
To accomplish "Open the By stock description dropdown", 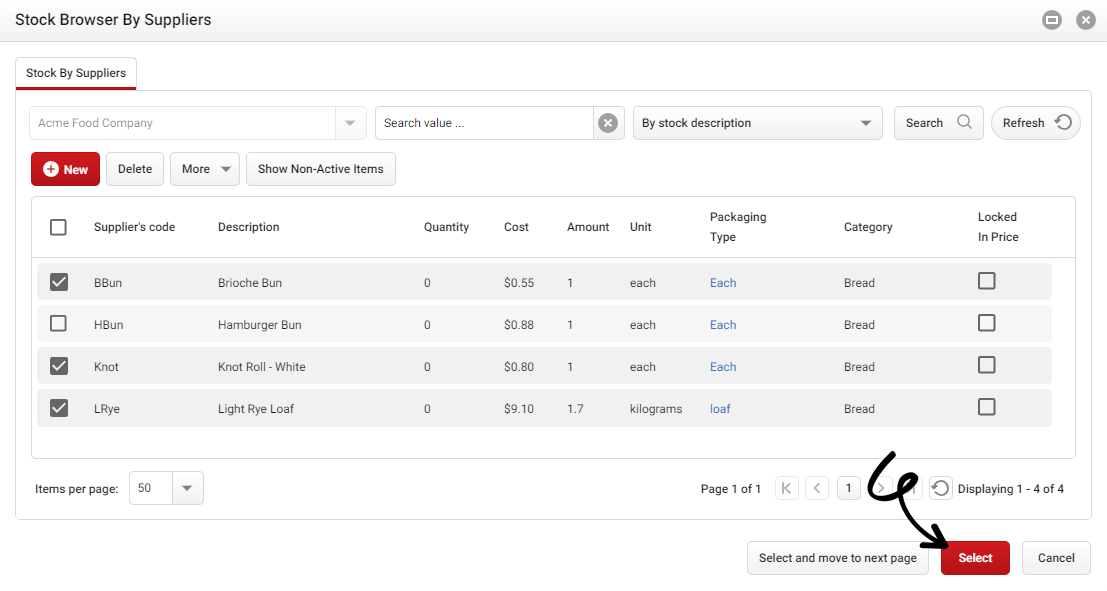I will pyautogui.click(x=758, y=123).
